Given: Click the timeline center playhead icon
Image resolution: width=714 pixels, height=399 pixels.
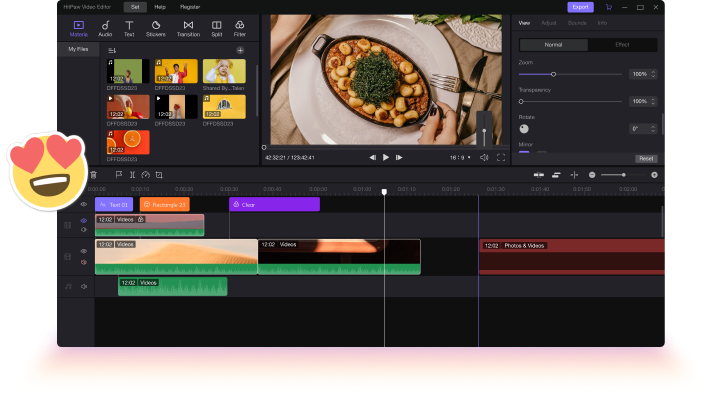Looking at the screenshot, I should (574, 175).
